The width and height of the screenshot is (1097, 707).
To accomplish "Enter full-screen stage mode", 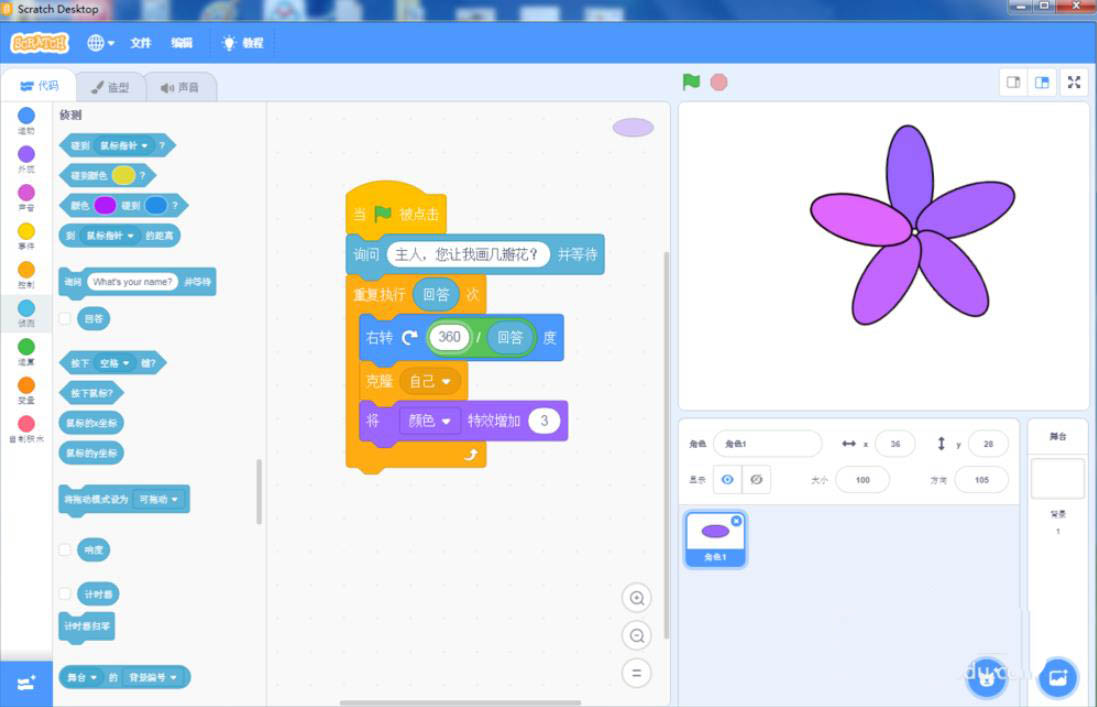I will pyautogui.click(x=1074, y=82).
